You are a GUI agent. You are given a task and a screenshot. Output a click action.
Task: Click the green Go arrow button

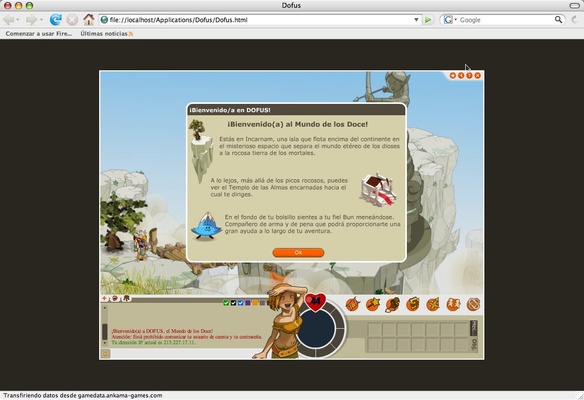coord(428,20)
